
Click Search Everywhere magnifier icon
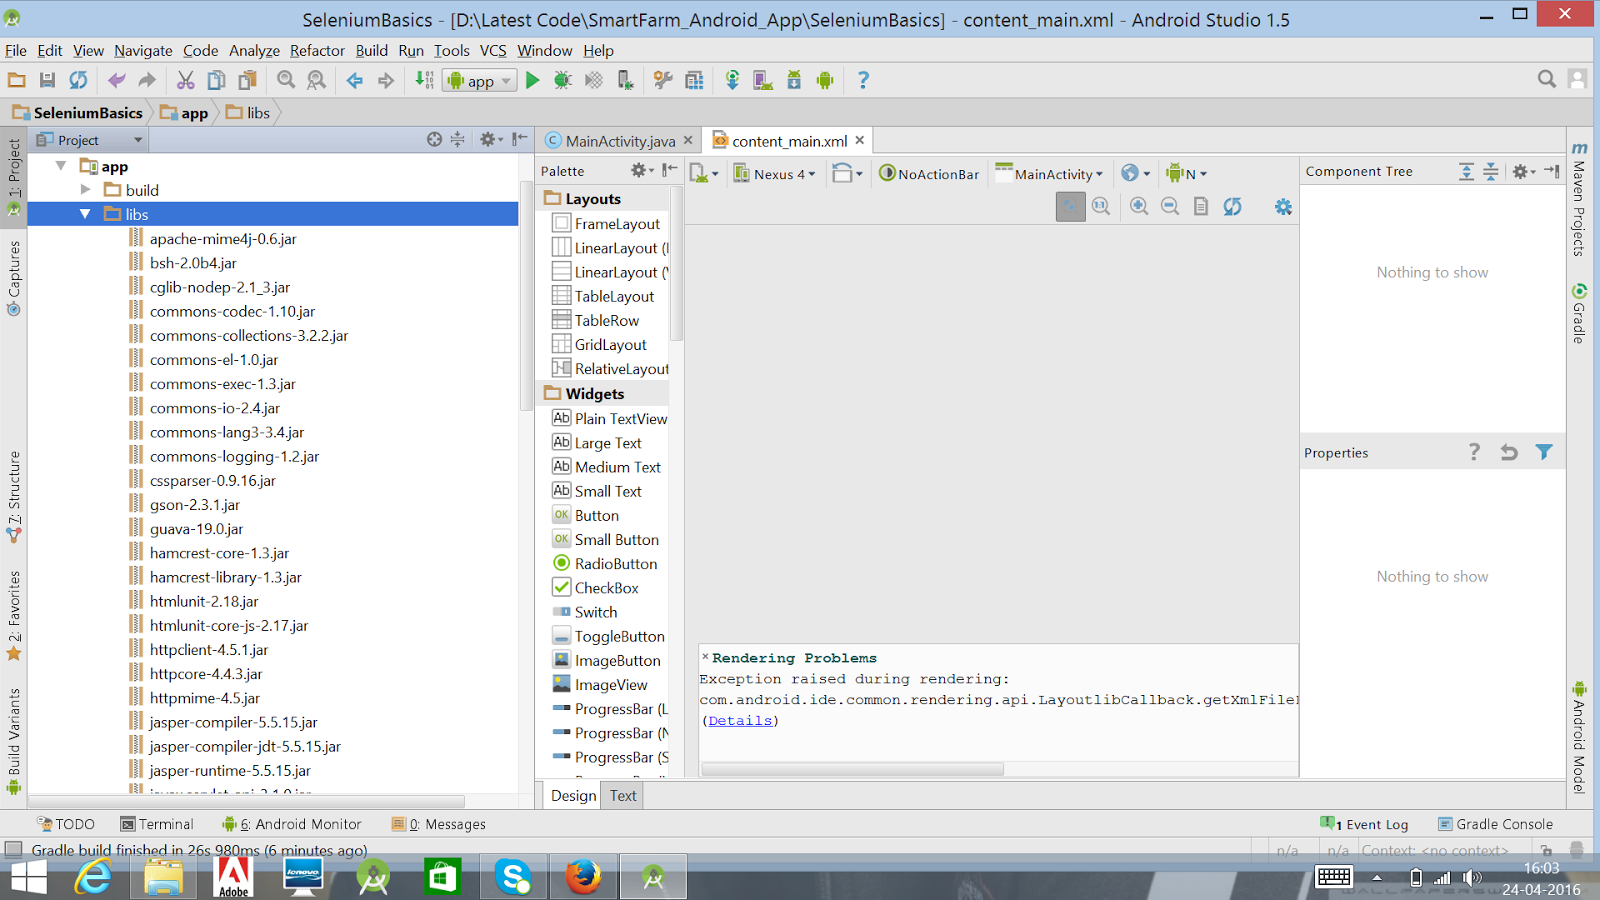pos(1547,79)
